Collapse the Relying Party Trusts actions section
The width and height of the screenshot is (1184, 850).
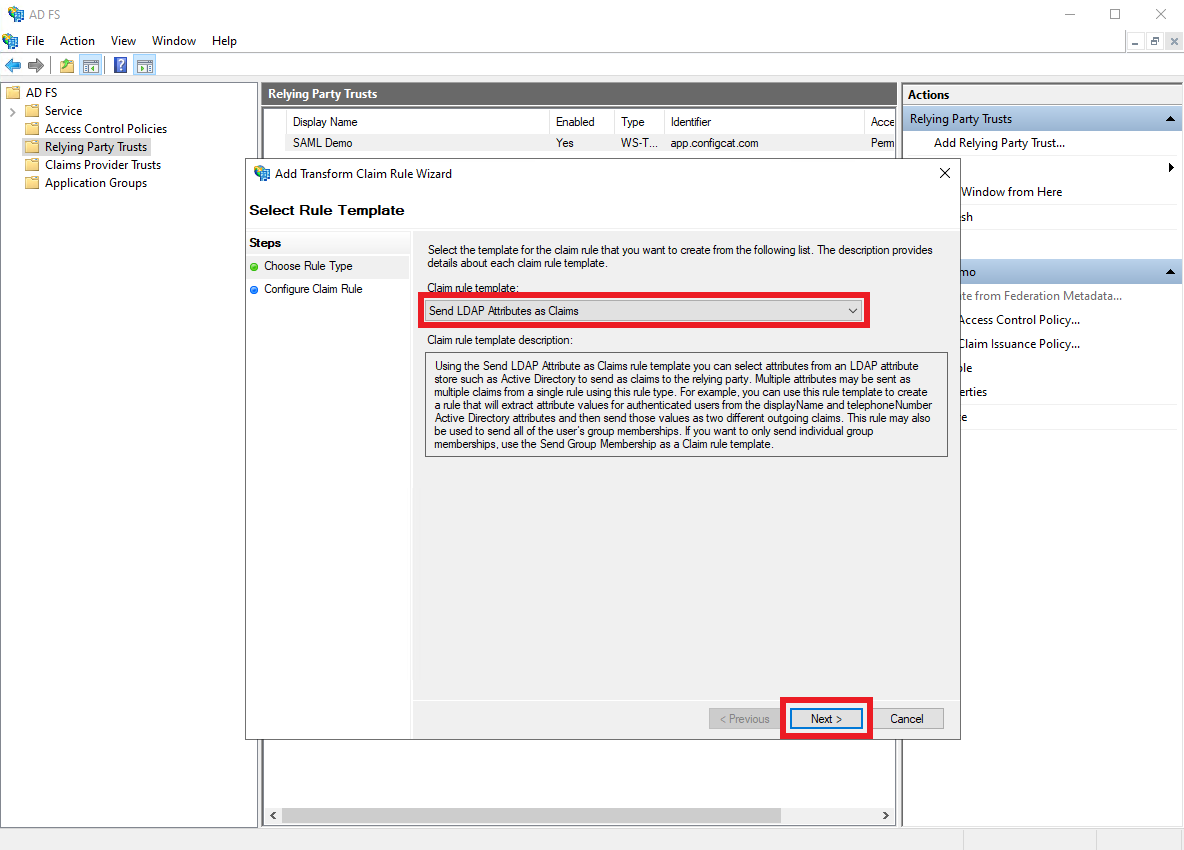point(1168,118)
